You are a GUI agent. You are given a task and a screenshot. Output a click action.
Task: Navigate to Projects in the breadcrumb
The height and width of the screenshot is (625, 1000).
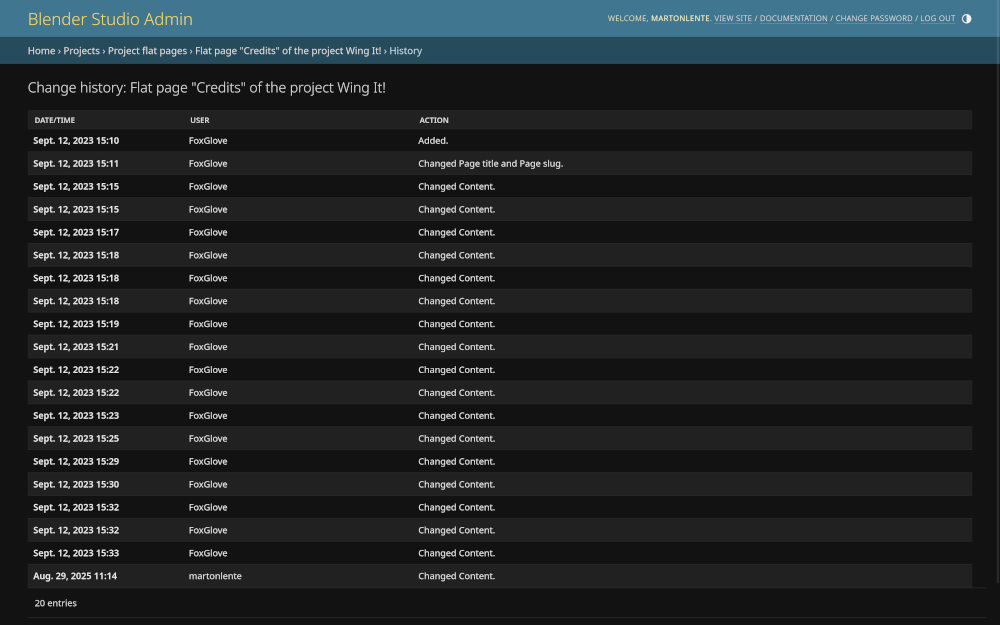(81, 51)
